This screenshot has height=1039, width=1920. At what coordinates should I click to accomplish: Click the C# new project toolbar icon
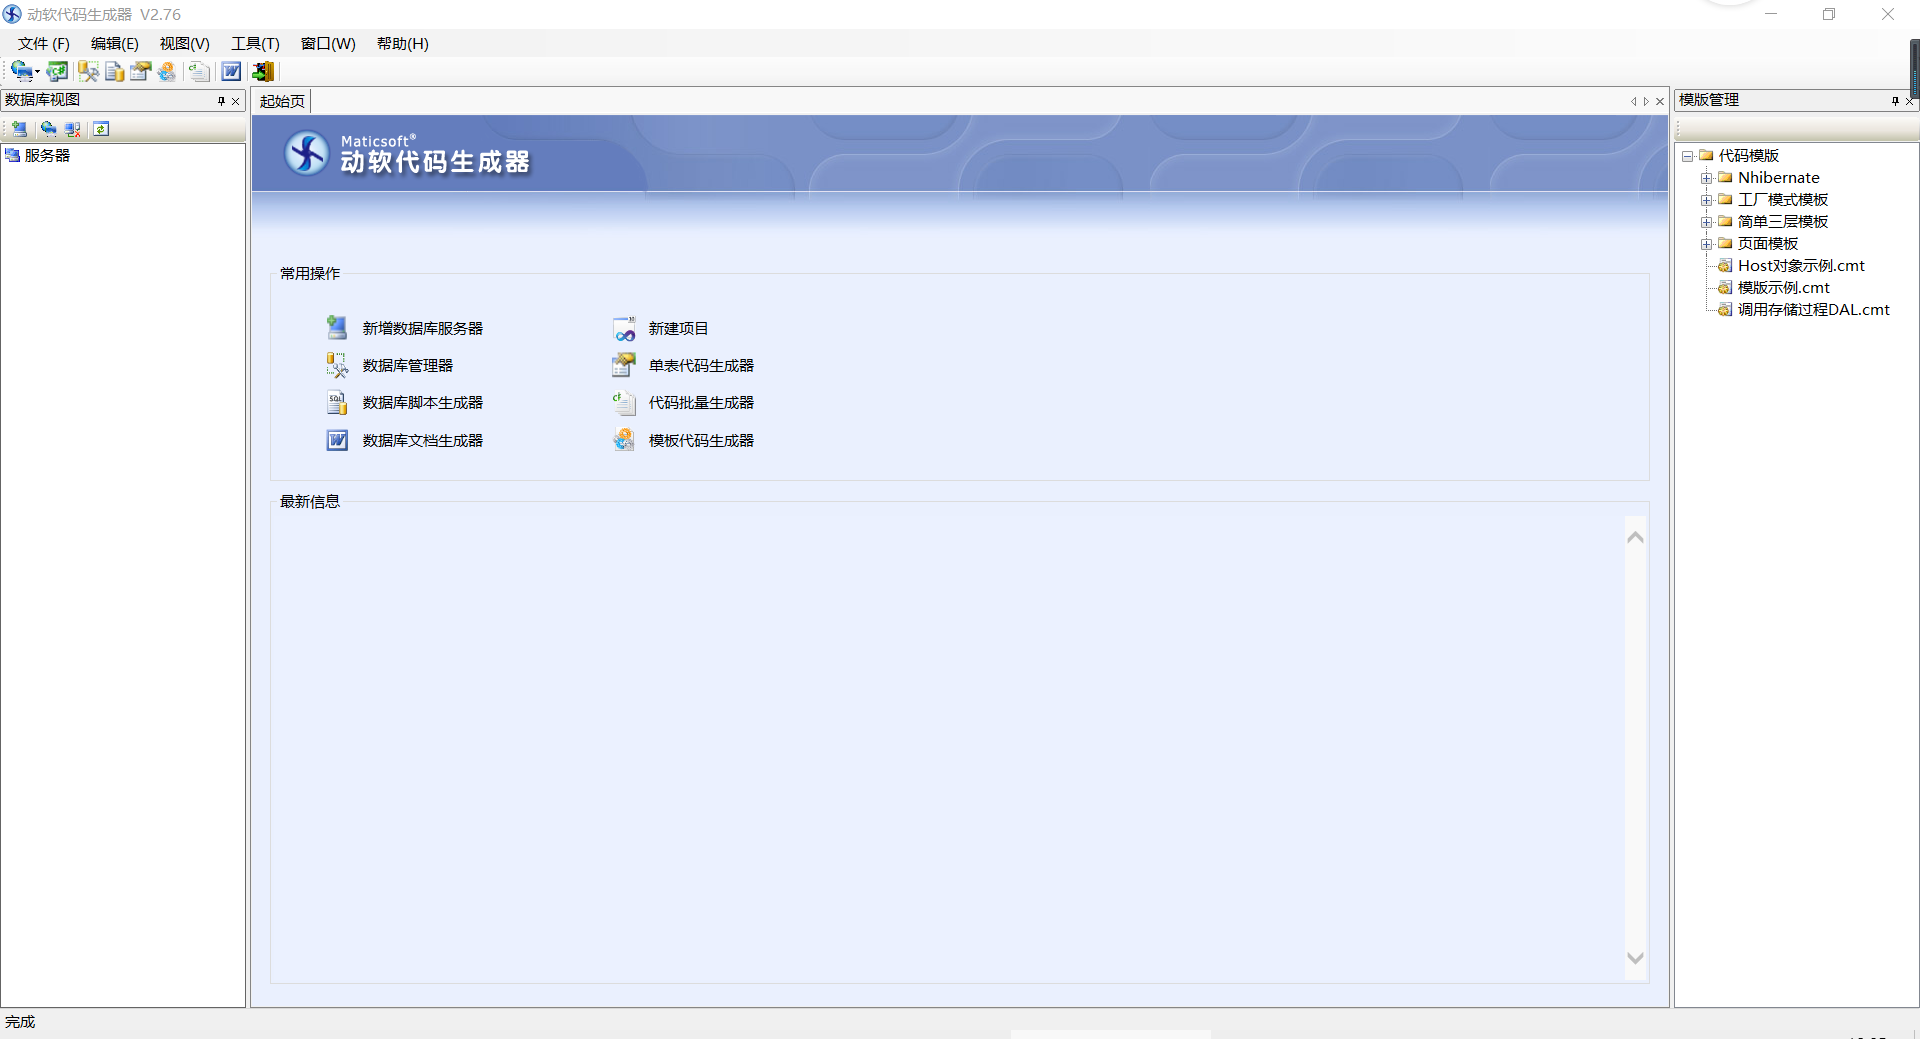[x=57, y=71]
